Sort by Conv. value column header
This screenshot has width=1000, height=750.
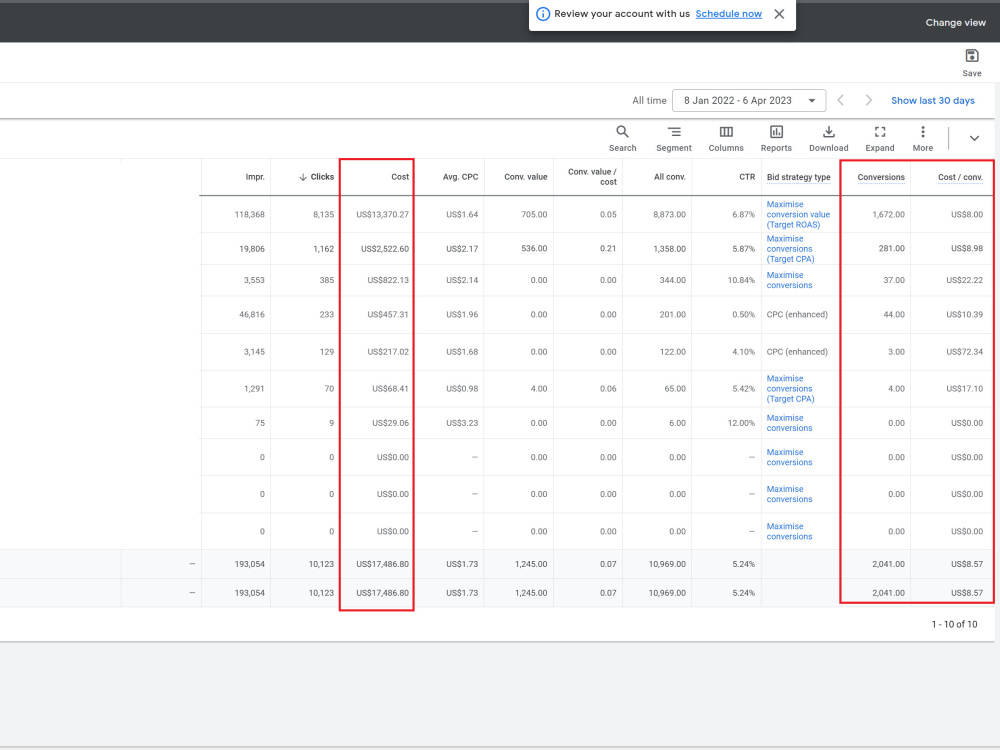[x=526, y=177]
